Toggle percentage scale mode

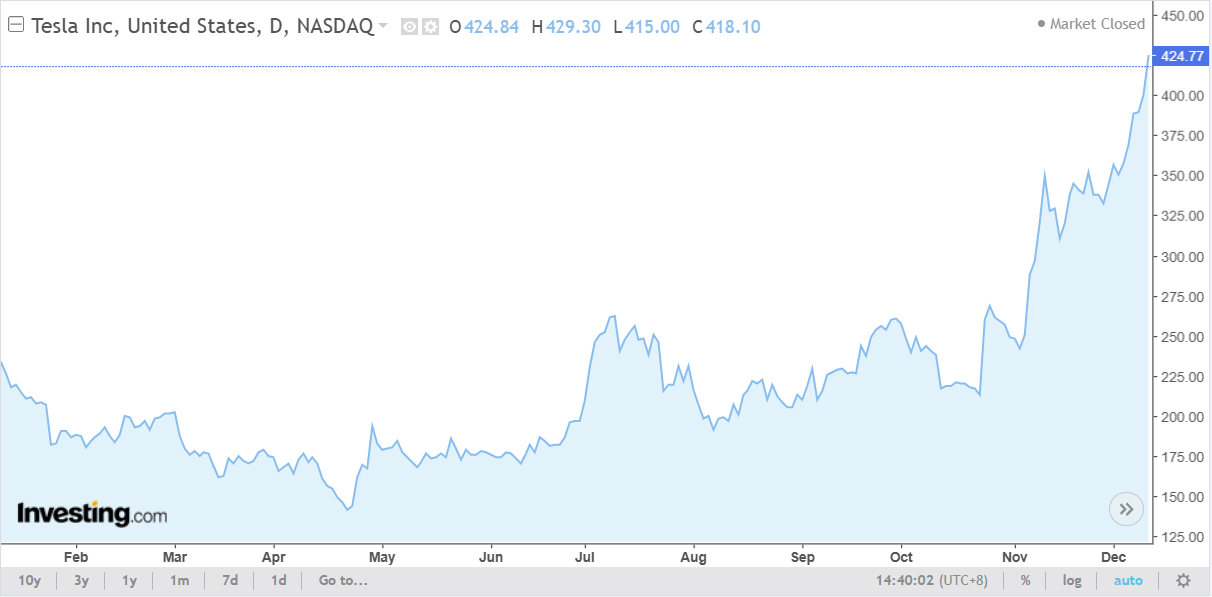point(1026,580)
